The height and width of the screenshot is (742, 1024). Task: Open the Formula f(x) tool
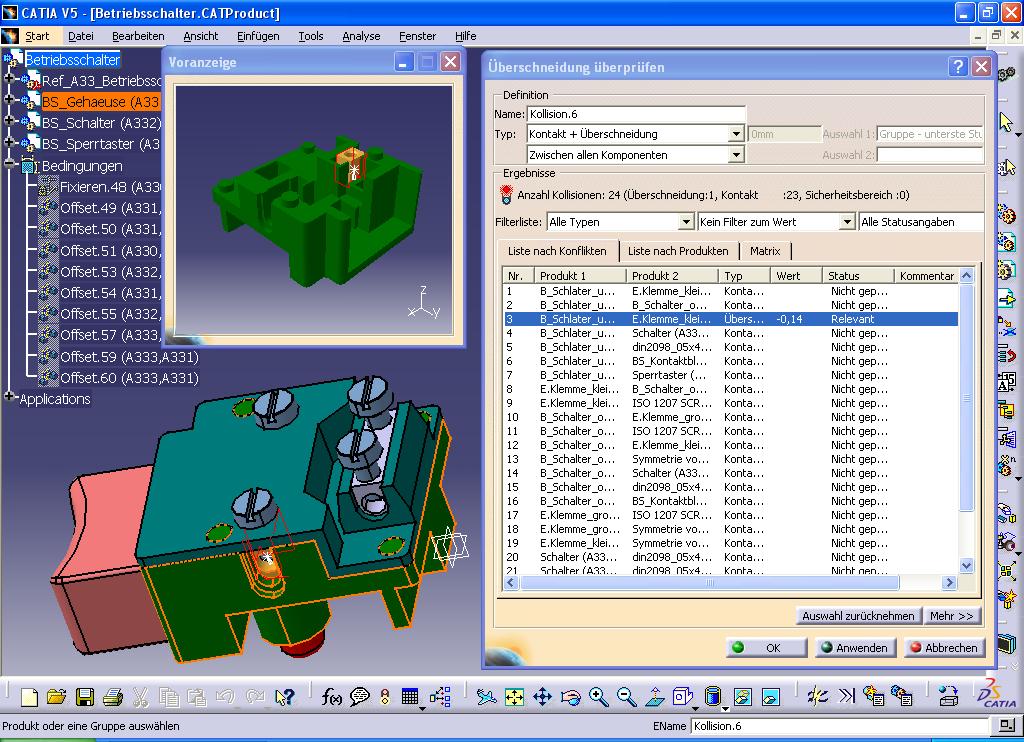click(x=331, y=697)
